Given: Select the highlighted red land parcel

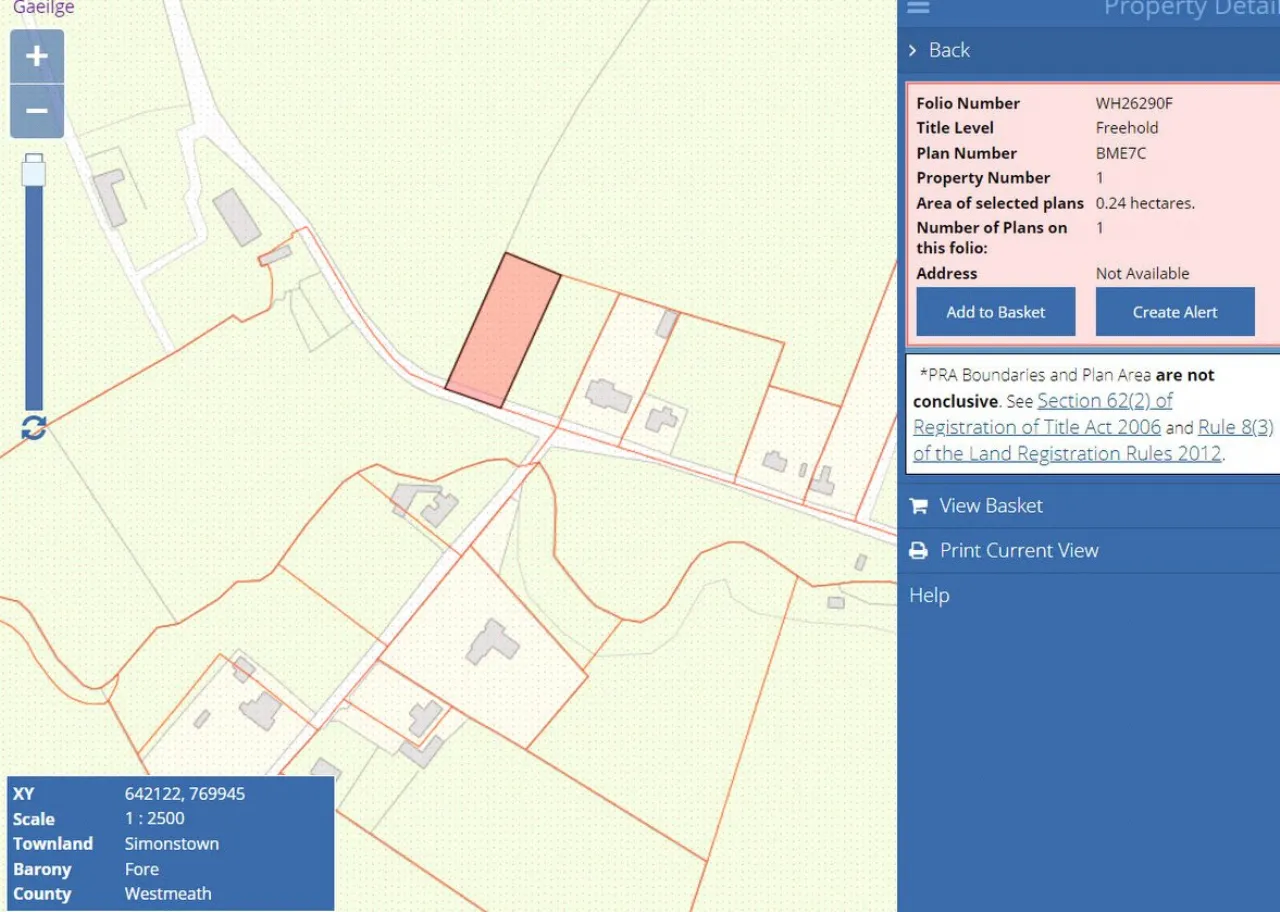Looking at the screenshot, I should point(503,330).
